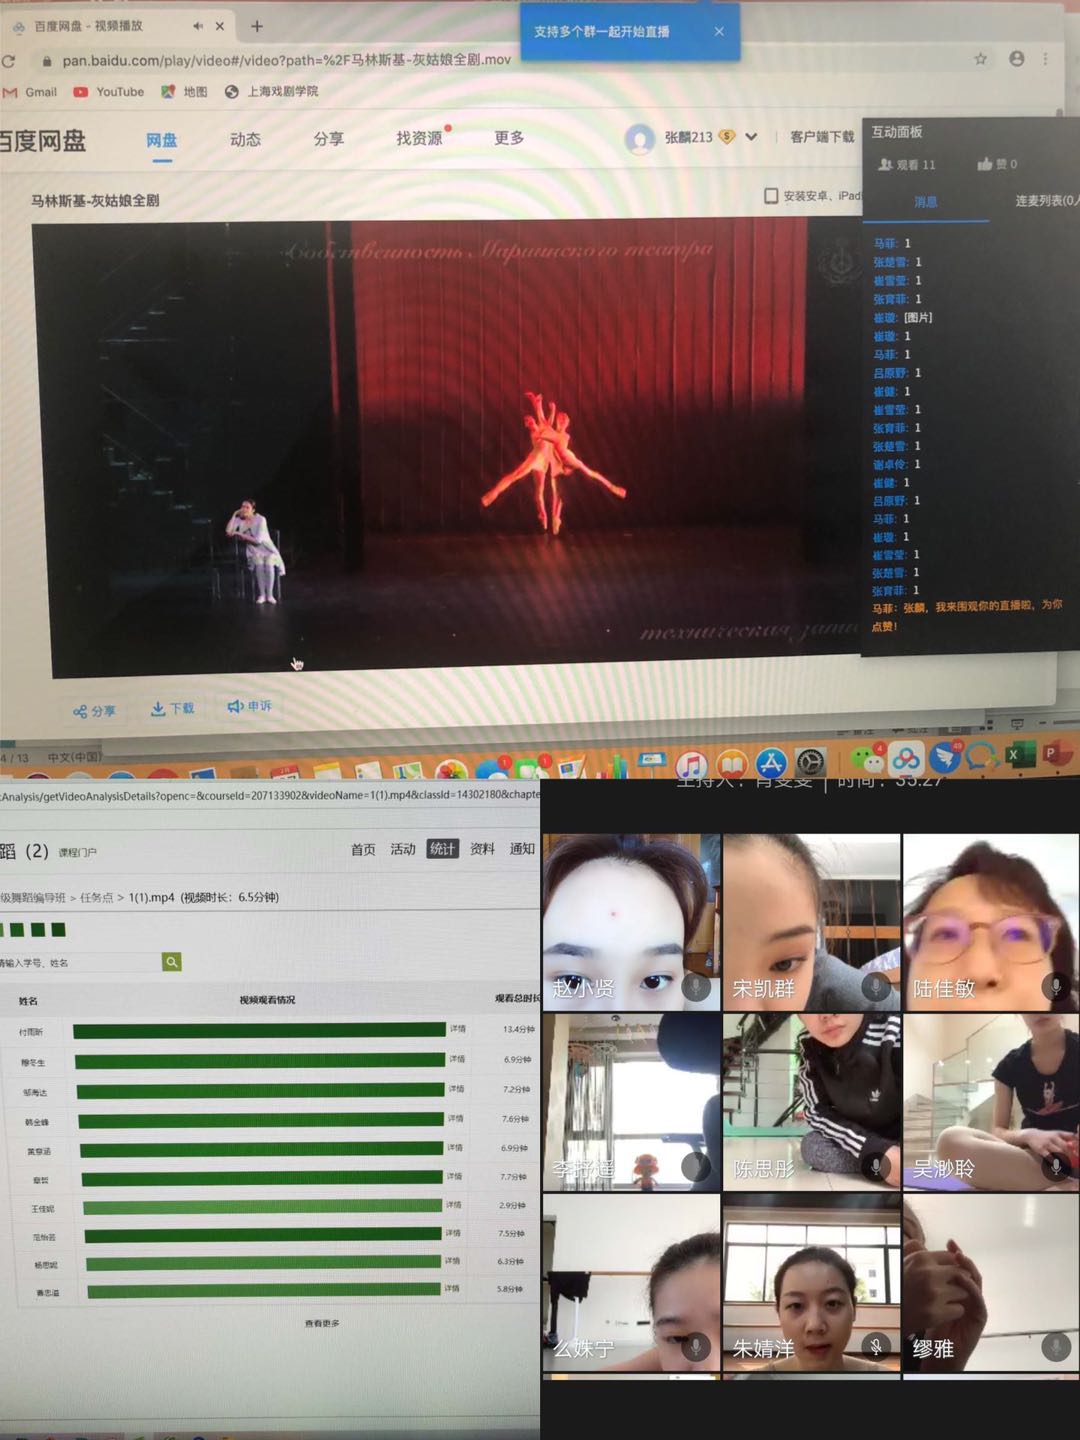Click the 客户端下载 link

pos(821,137)
